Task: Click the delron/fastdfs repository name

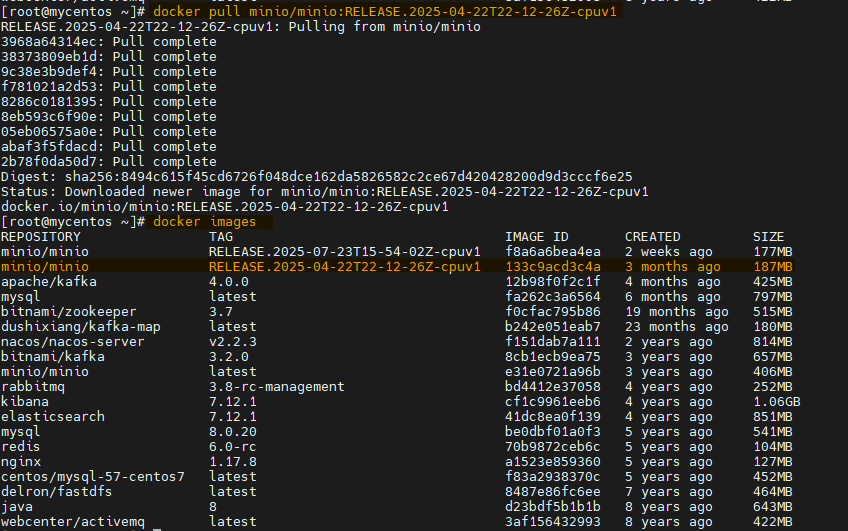Action: [56, 492]
